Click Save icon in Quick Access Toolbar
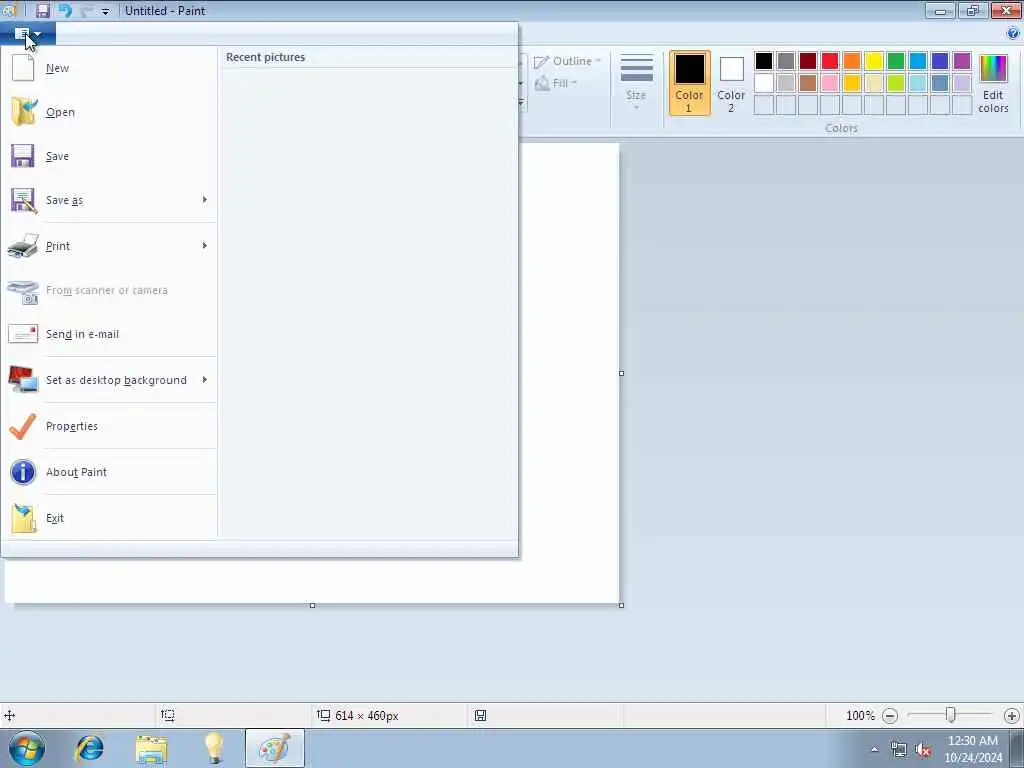 click(42, 10)
